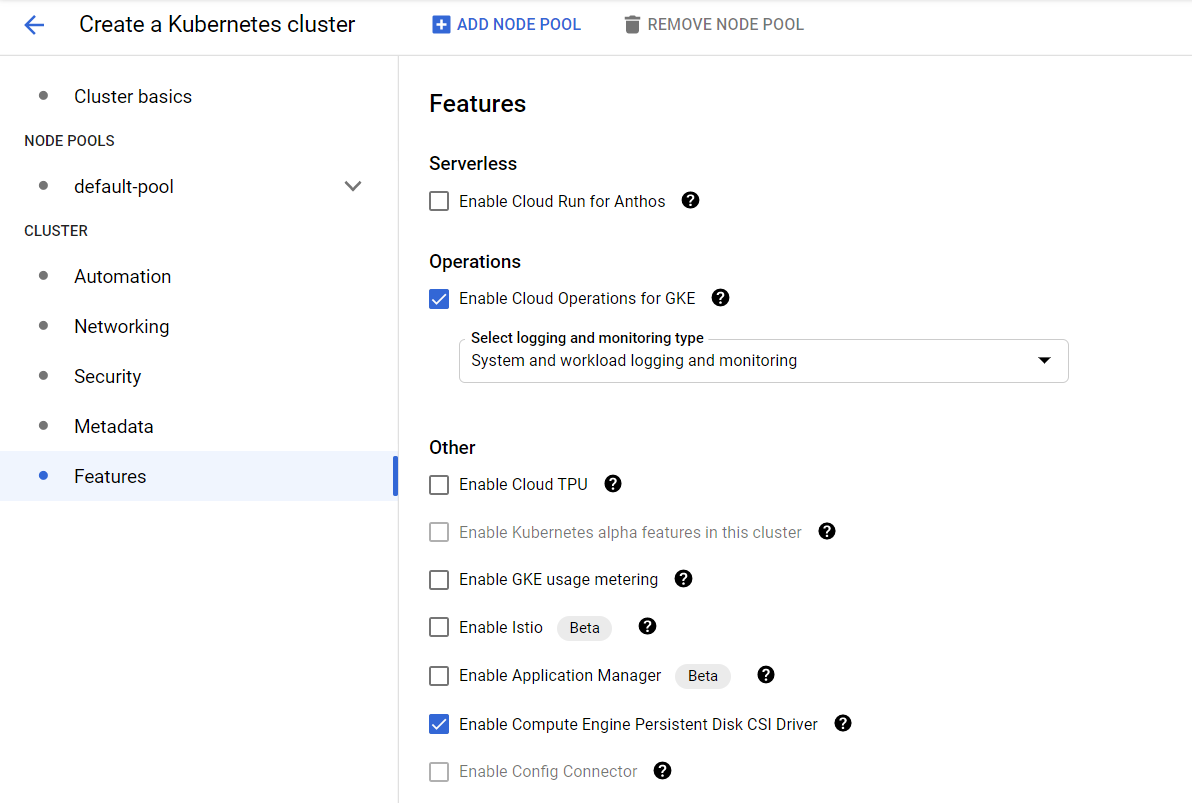Viewport: 1192px width, 803px height.
Task: Expand default-pool chevron in sidebar
Action: [x=353, y=186]
